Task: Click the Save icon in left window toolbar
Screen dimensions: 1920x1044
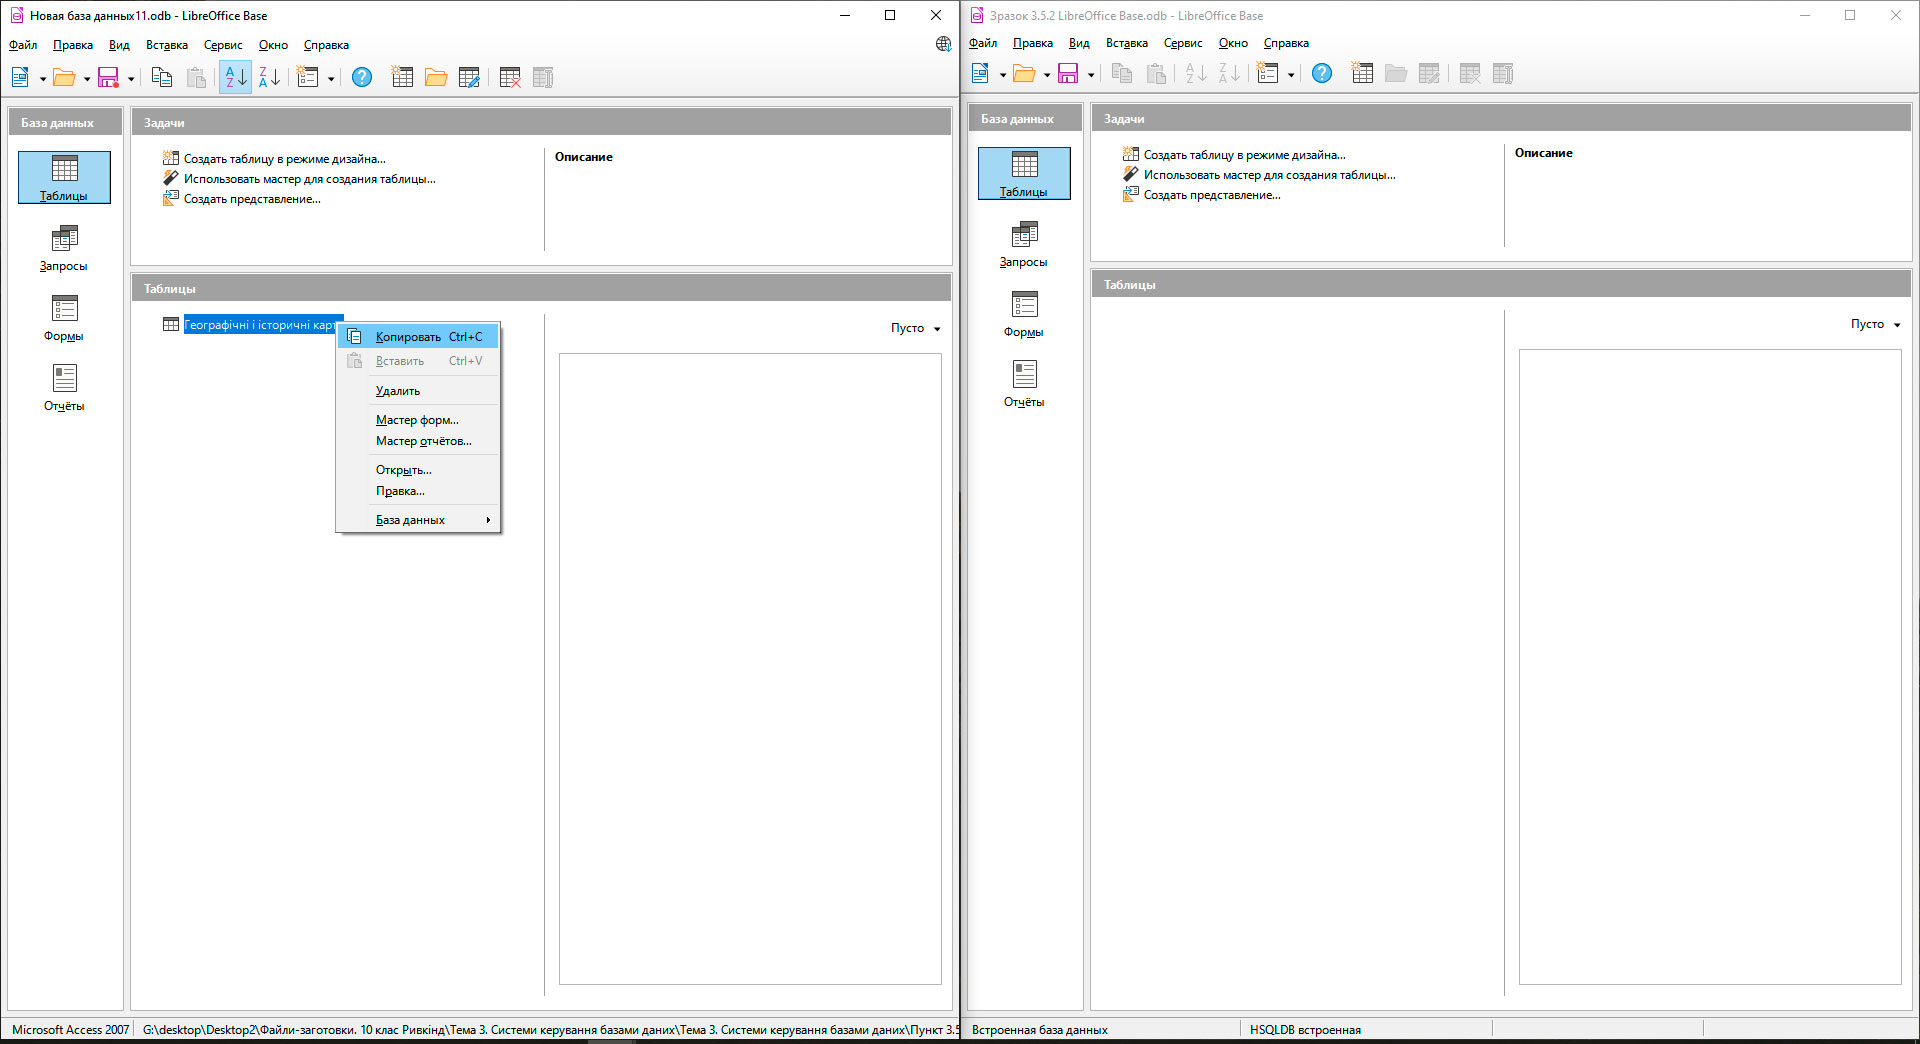Action: click(x=108, y=77)
